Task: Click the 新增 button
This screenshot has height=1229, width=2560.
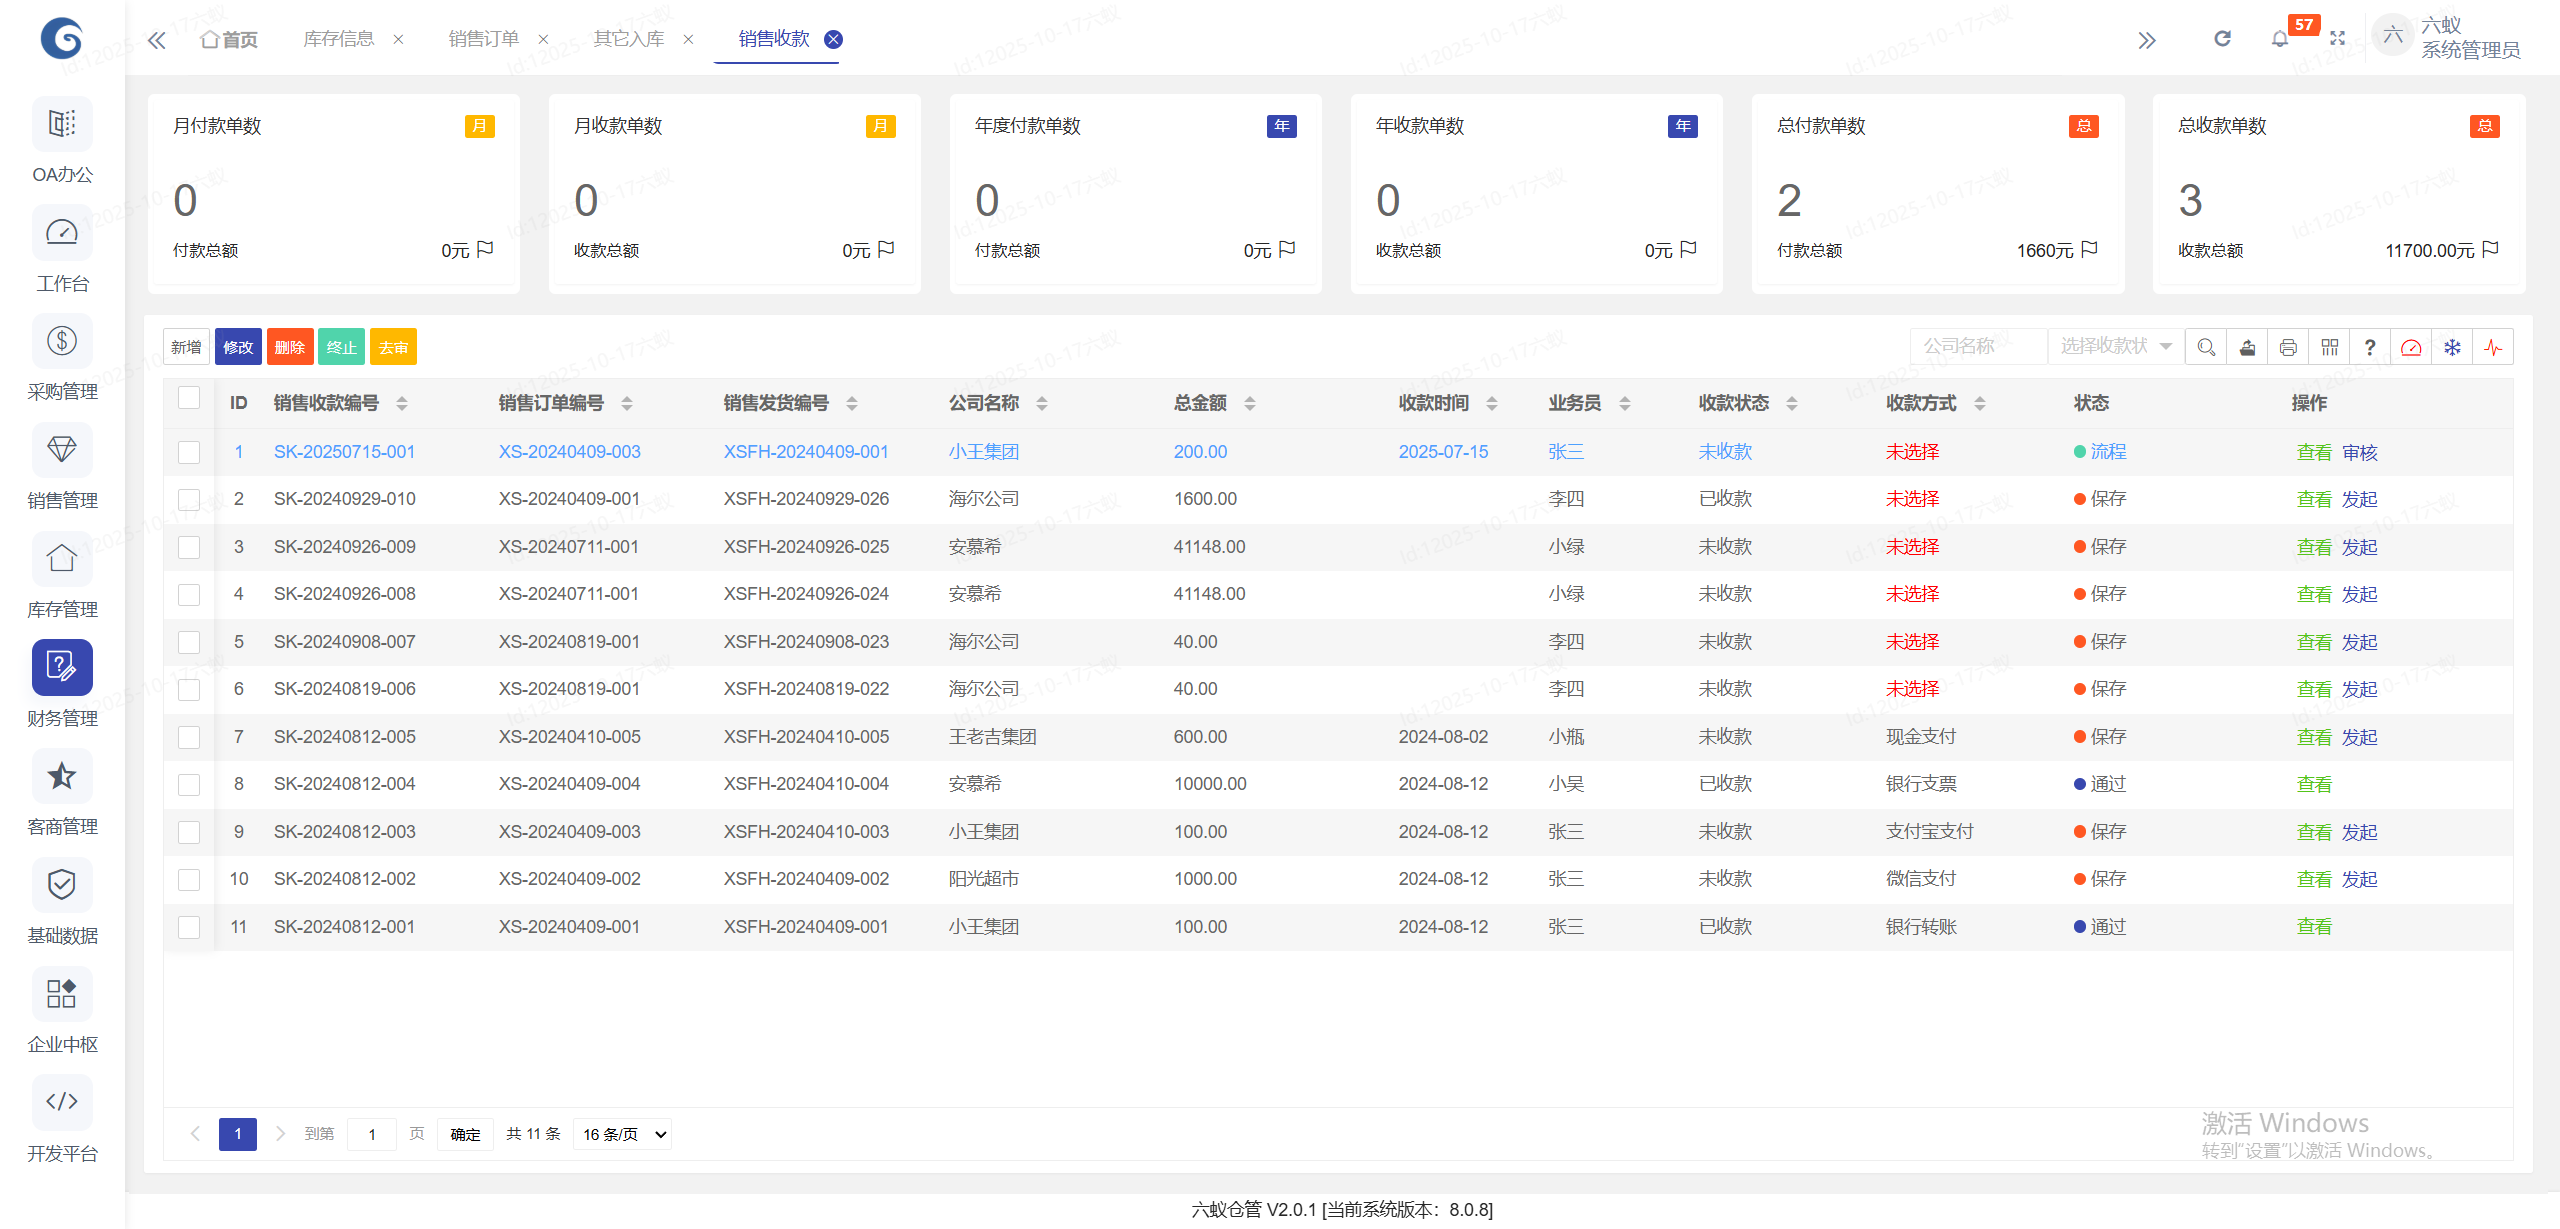Action: 186,347
